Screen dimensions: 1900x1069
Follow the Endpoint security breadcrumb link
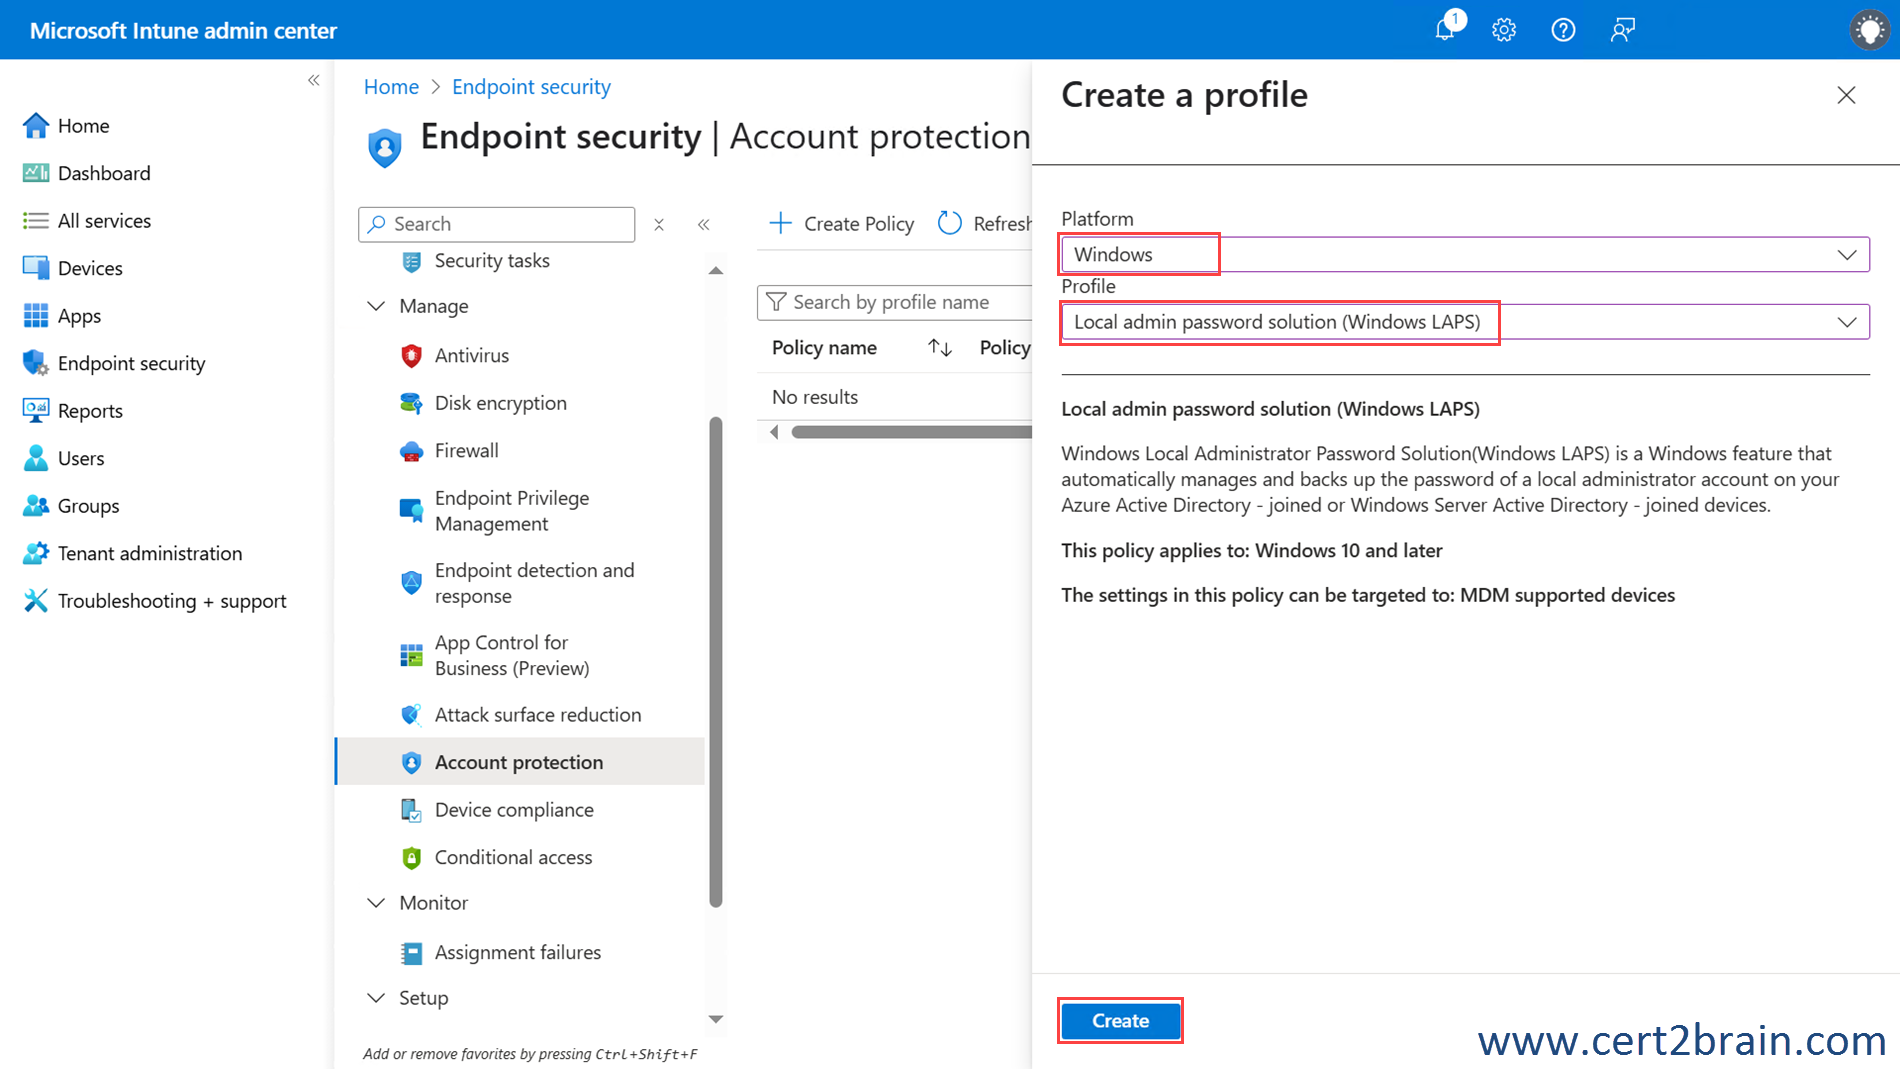pos(531,87)
